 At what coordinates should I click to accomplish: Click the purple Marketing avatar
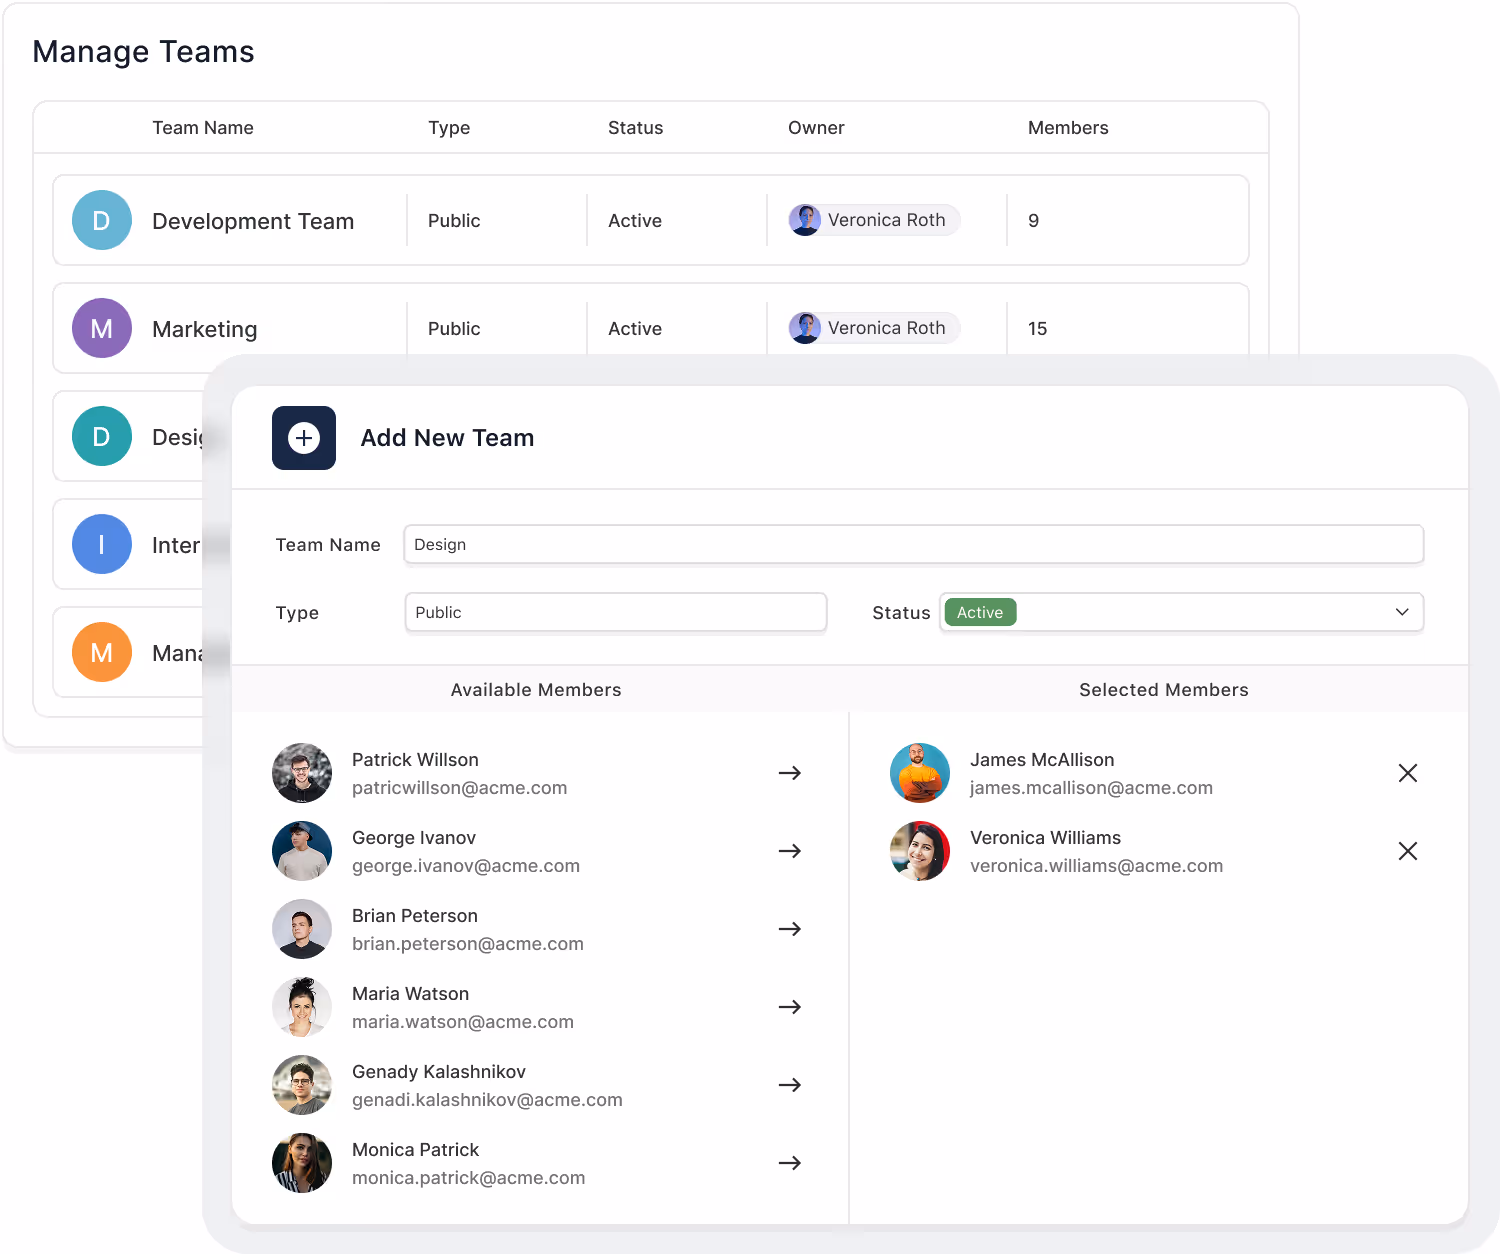102,328
